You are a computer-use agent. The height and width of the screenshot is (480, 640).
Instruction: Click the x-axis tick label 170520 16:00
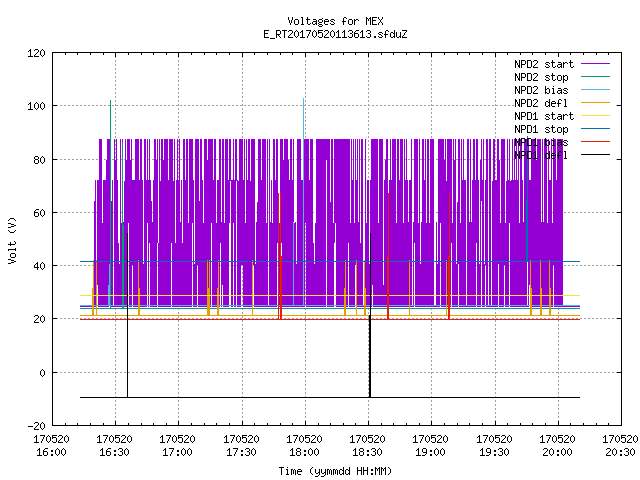point(51,446)
